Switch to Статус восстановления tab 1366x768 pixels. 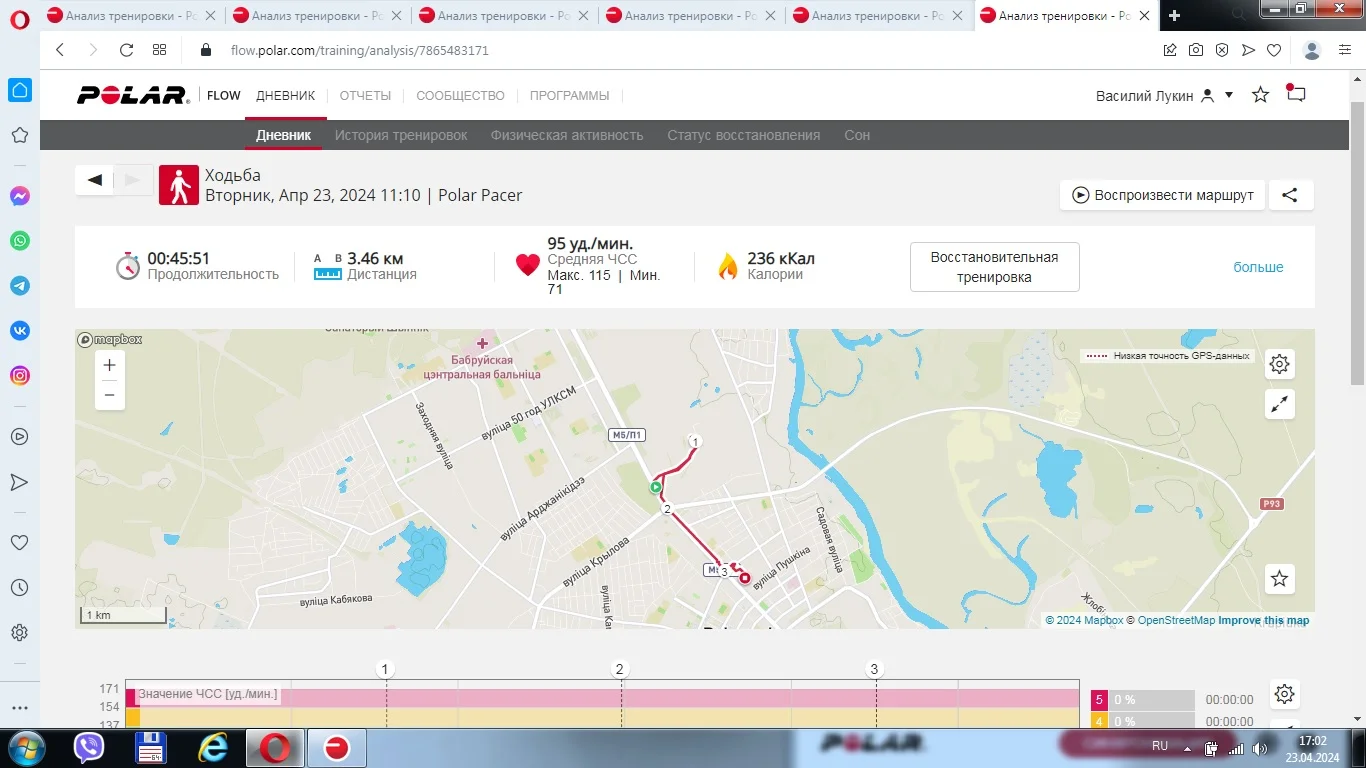(744, 135)
